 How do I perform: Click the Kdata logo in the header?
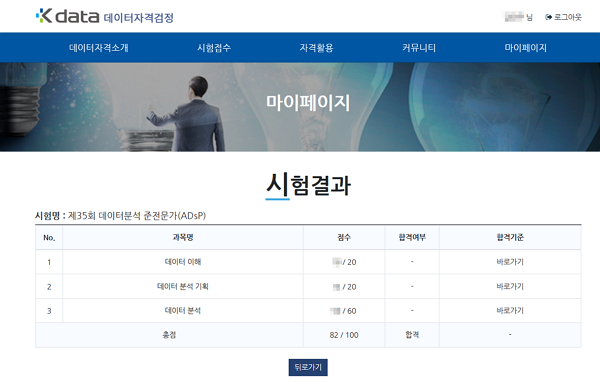pyautogui.click(x=67, y=16)
